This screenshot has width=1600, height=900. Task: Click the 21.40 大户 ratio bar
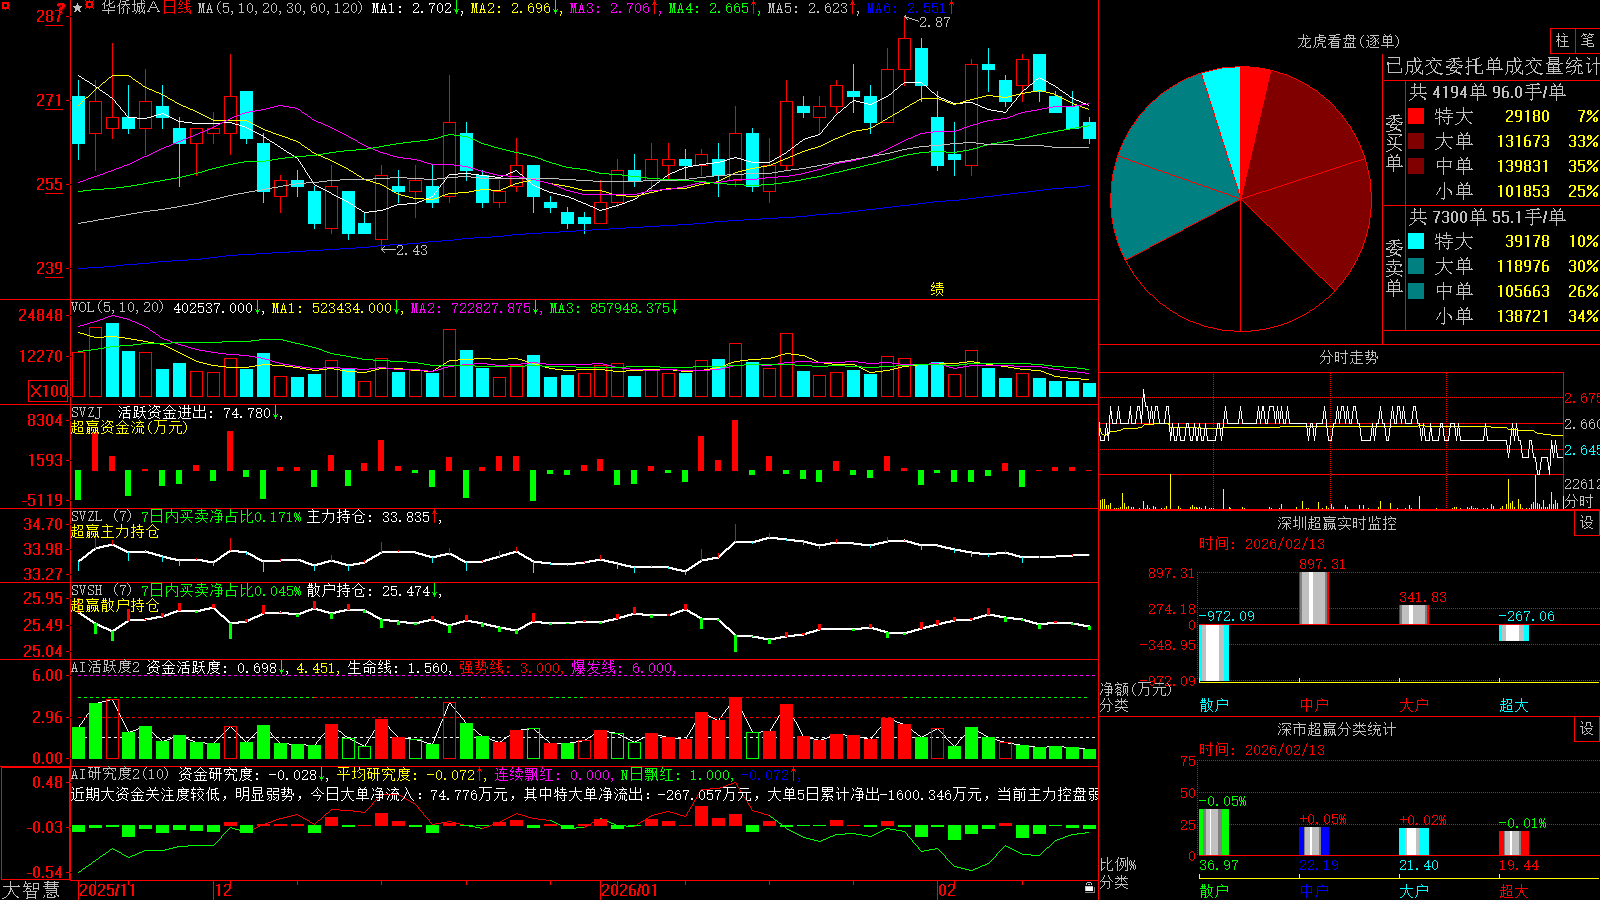coord(1414,842)
